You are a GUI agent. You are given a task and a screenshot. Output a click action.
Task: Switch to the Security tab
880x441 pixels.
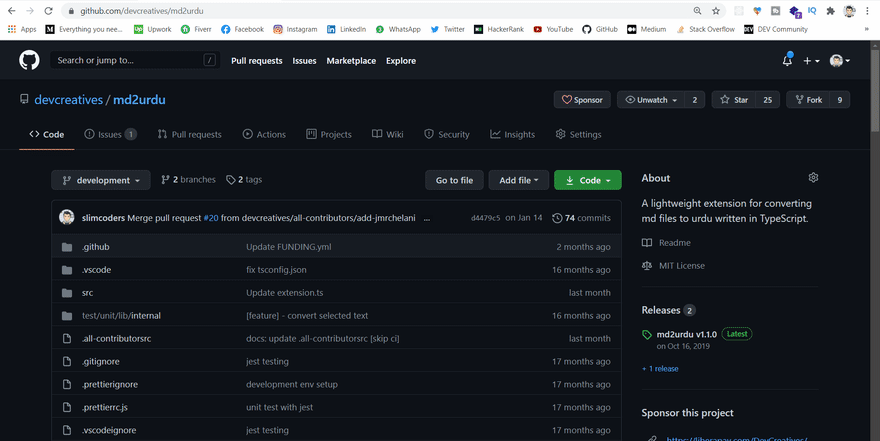pos(447,134)
